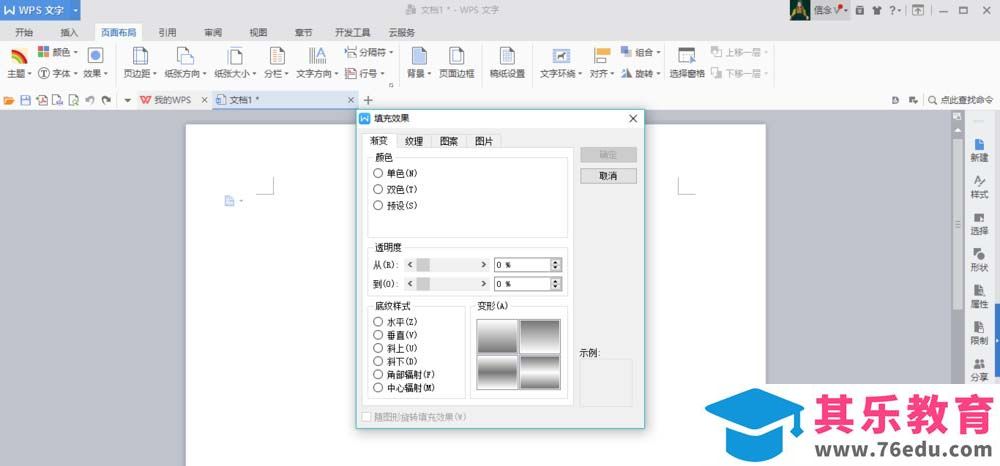Click the save disk icon

click(x=26, y=100)
